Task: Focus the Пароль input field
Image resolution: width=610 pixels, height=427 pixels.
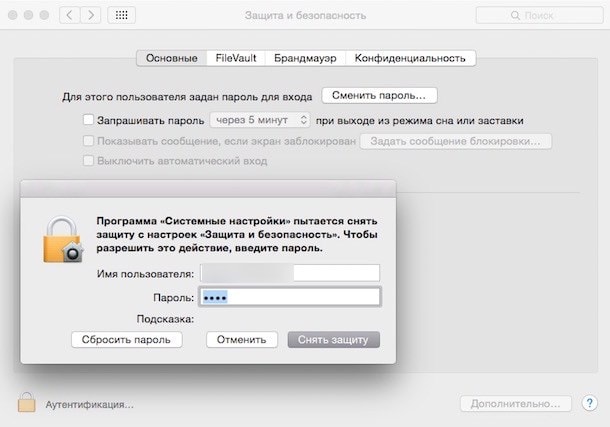Action: [x=290, y=298]
